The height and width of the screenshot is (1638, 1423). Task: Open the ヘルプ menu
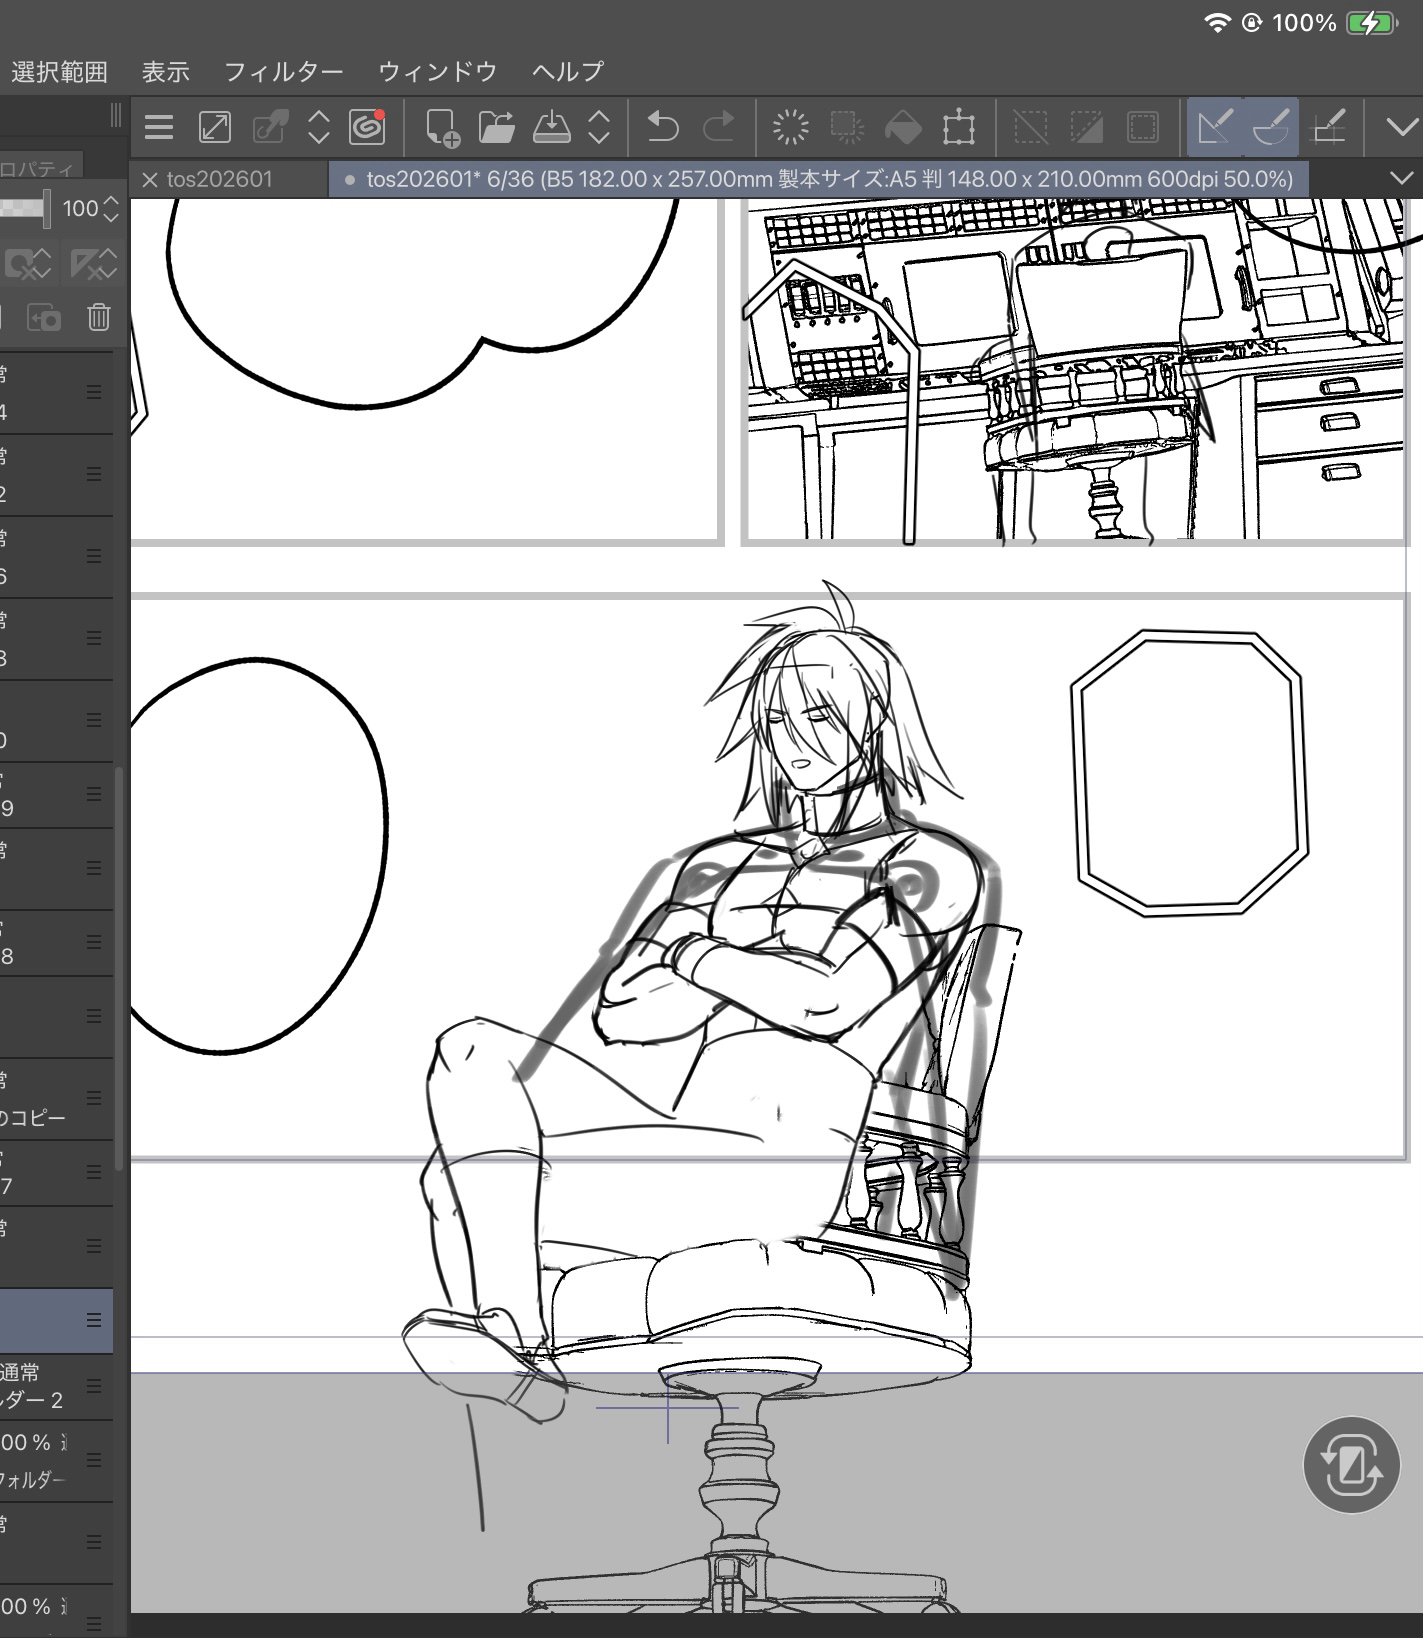[x=567, y=71]
